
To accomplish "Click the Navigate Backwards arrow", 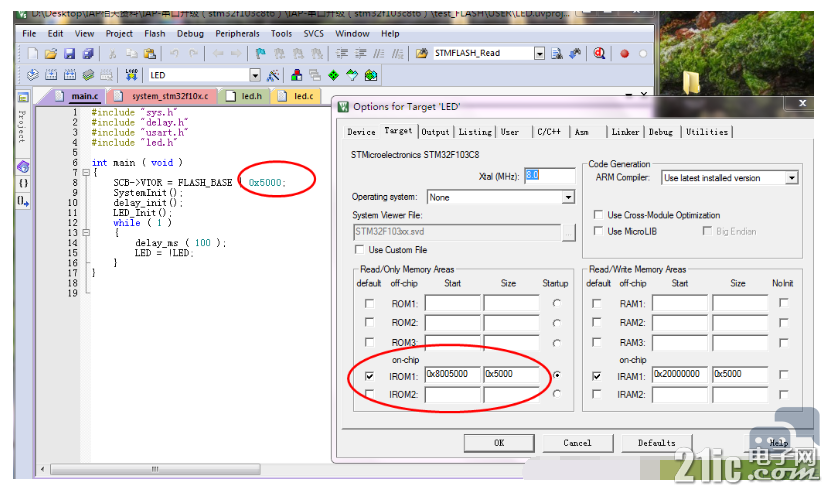I will 218,53.
